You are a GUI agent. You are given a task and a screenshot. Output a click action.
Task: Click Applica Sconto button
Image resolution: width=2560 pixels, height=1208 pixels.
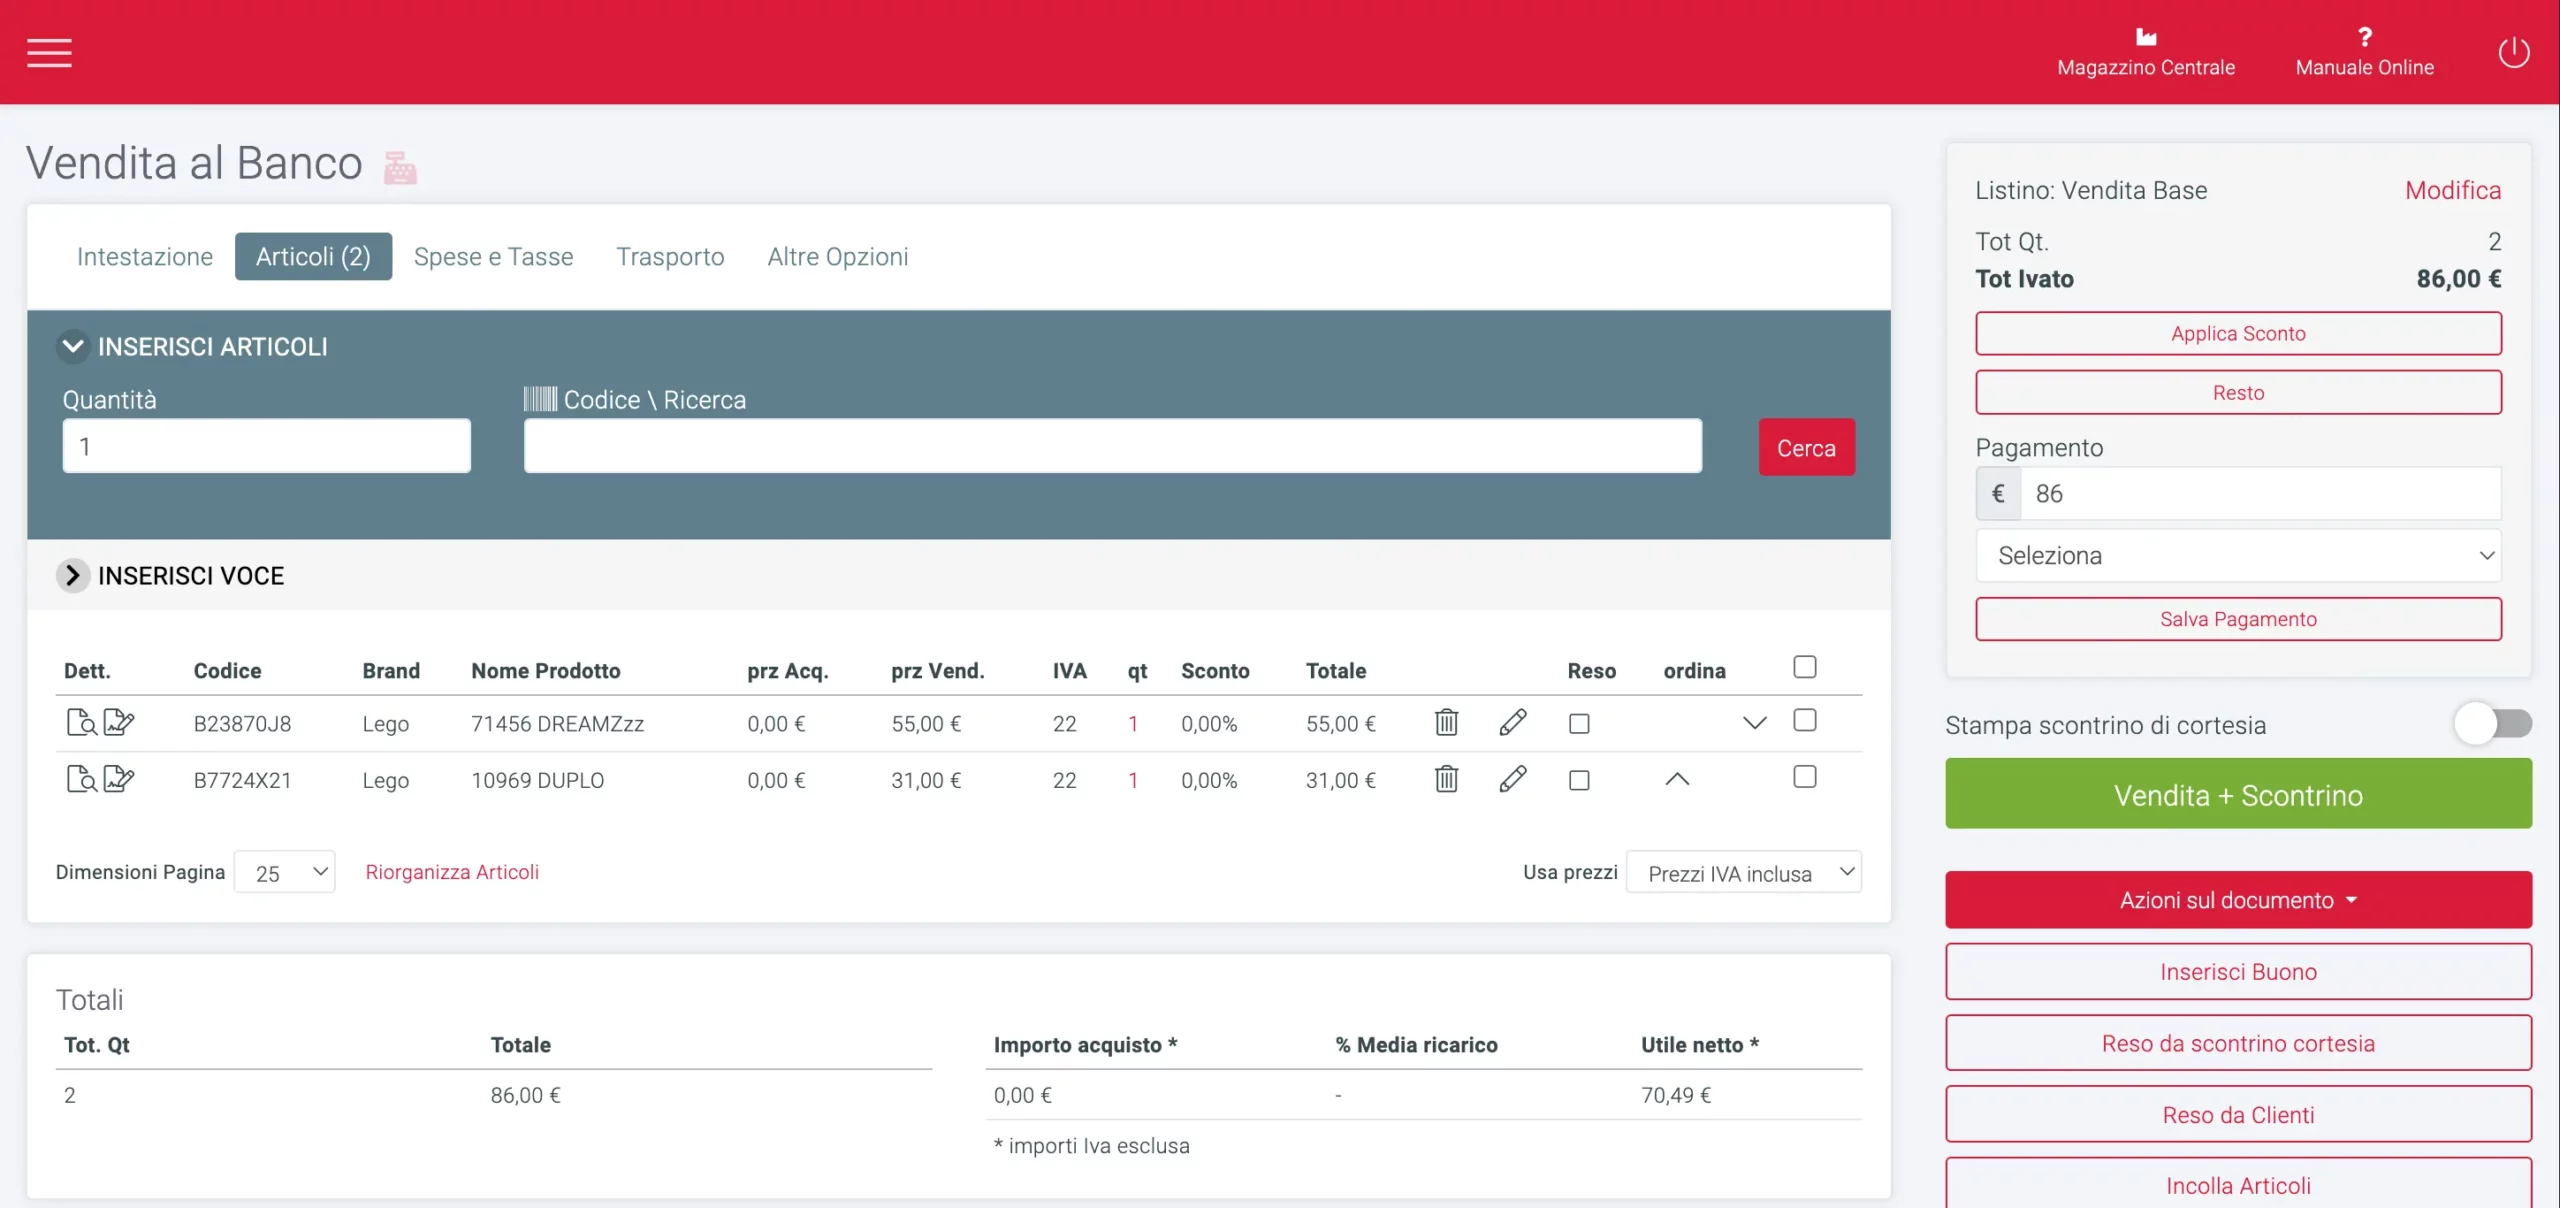click(x=2238, y=334)
